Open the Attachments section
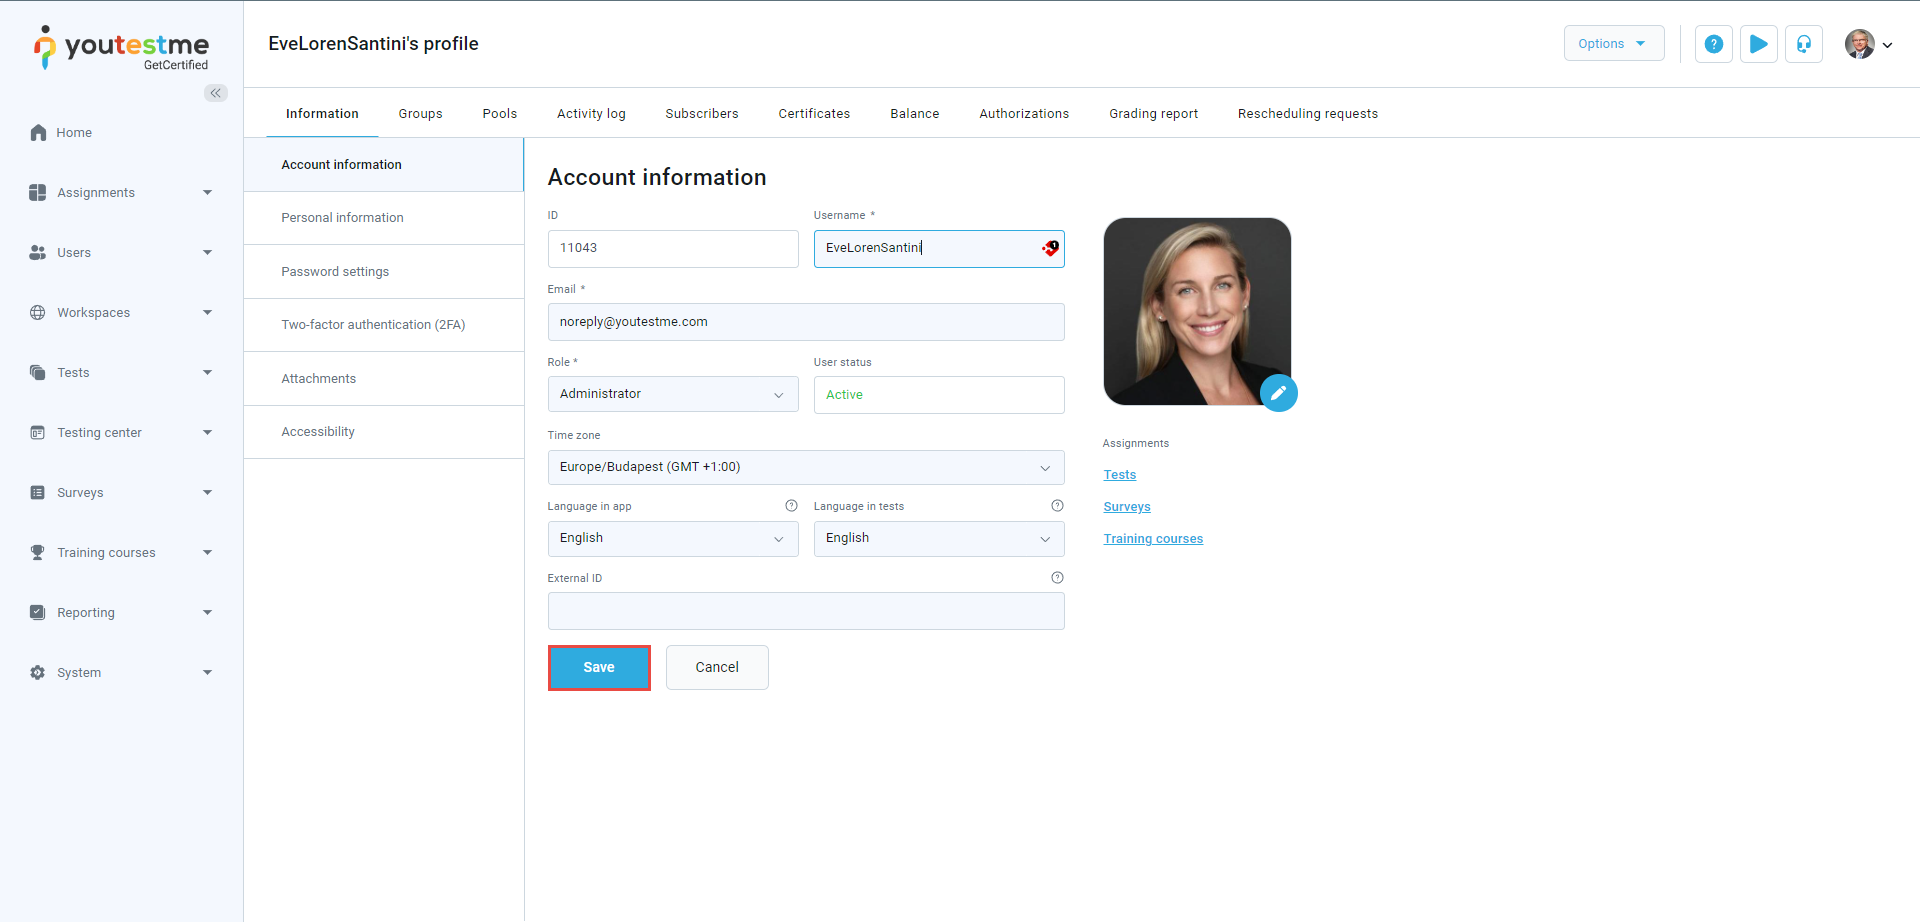 point(384,379)
